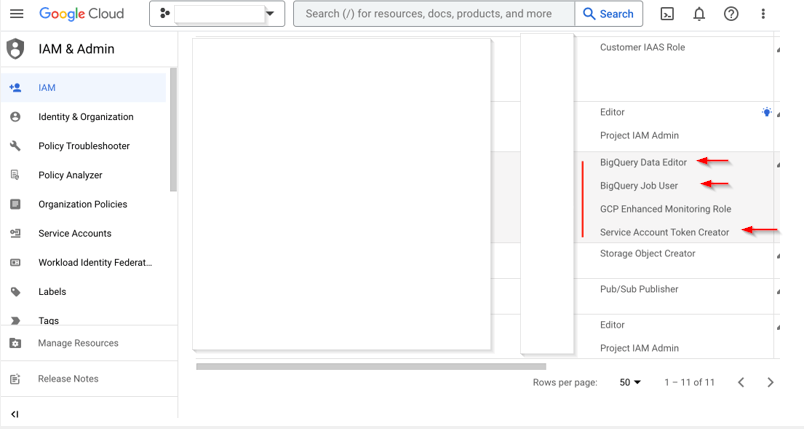
Task: Click the Release Notes icon
Action: coord(15,379)
